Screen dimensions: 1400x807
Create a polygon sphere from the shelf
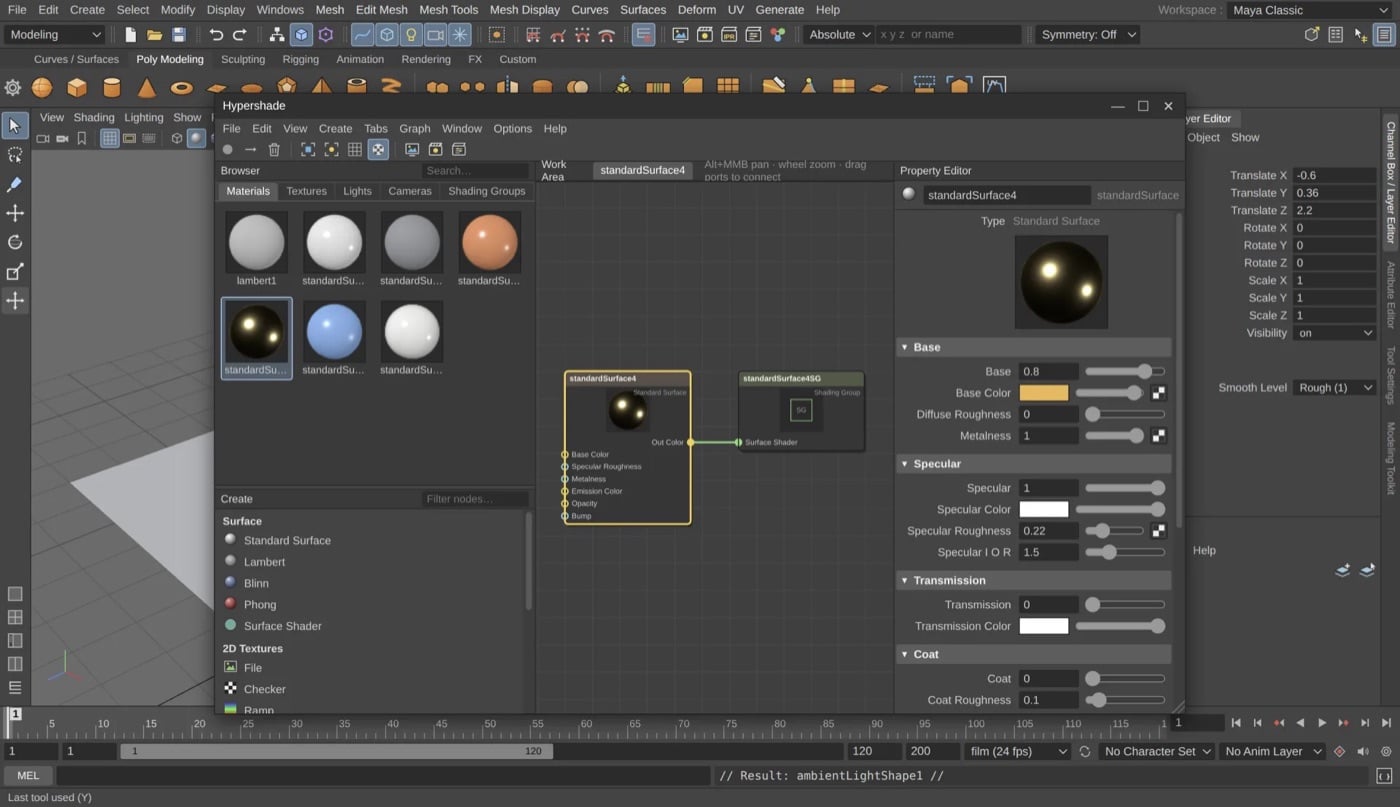(x=42, y=87)
